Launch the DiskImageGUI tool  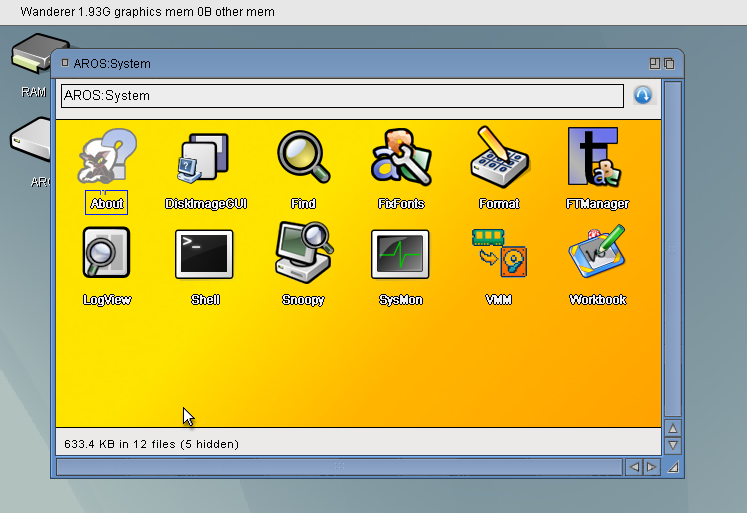[x=203, y=158]
